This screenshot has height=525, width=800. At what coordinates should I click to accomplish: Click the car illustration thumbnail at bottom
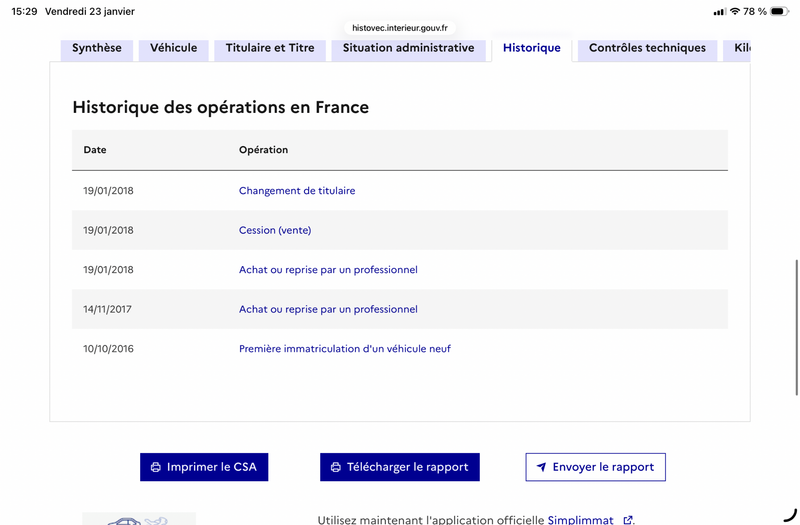click(139, 519)
